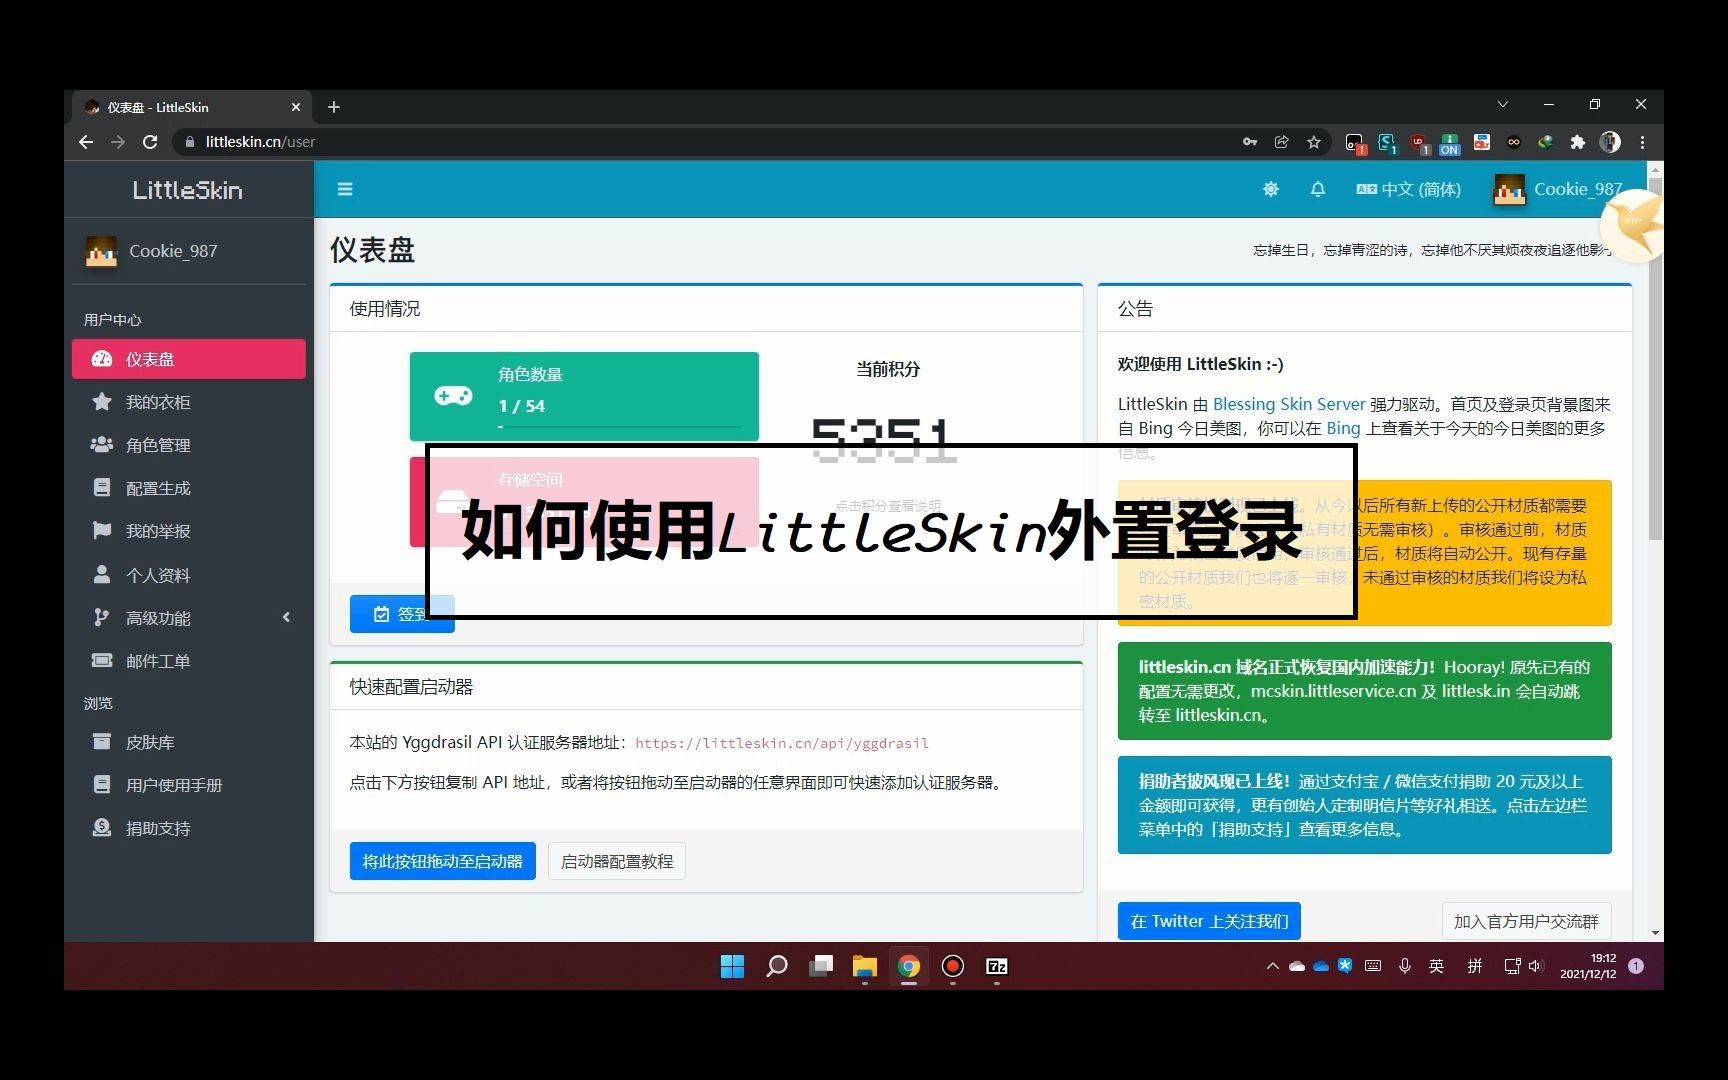Open 角色管理 character management page
Screen dimensions: 1728x1080
pyautogui.click(x=157, y=445)
